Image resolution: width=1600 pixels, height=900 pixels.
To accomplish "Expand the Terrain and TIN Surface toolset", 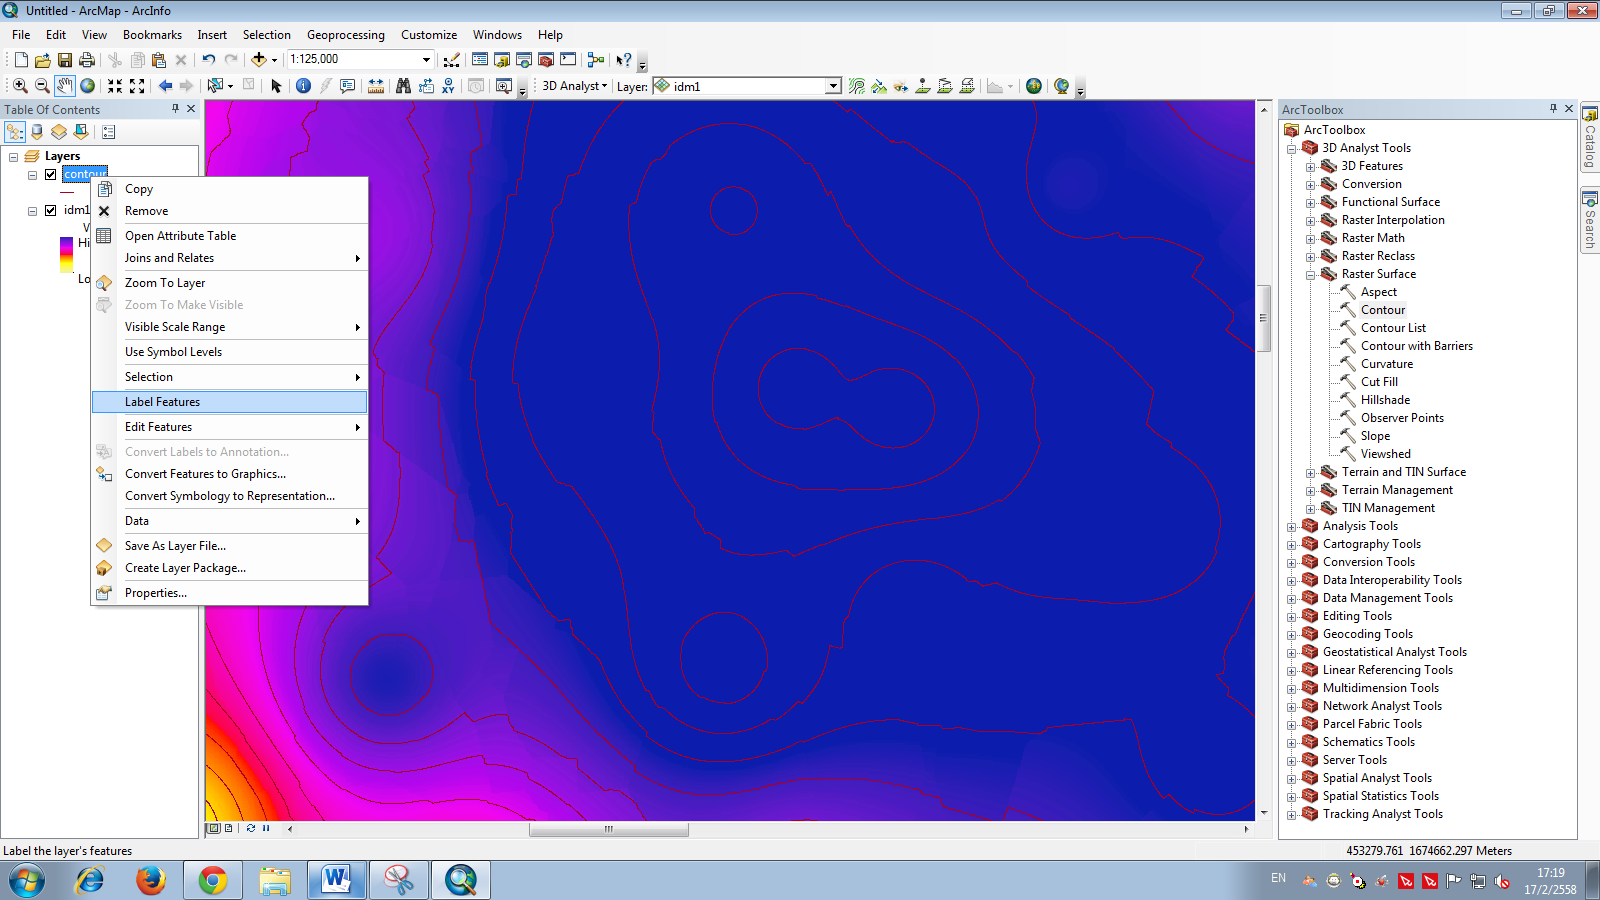I will [1310, 472].
